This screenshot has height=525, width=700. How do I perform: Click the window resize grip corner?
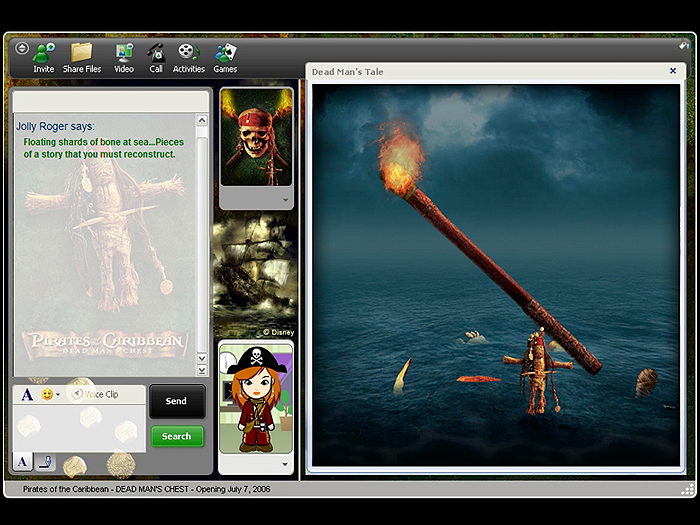[x=688, y=490]
